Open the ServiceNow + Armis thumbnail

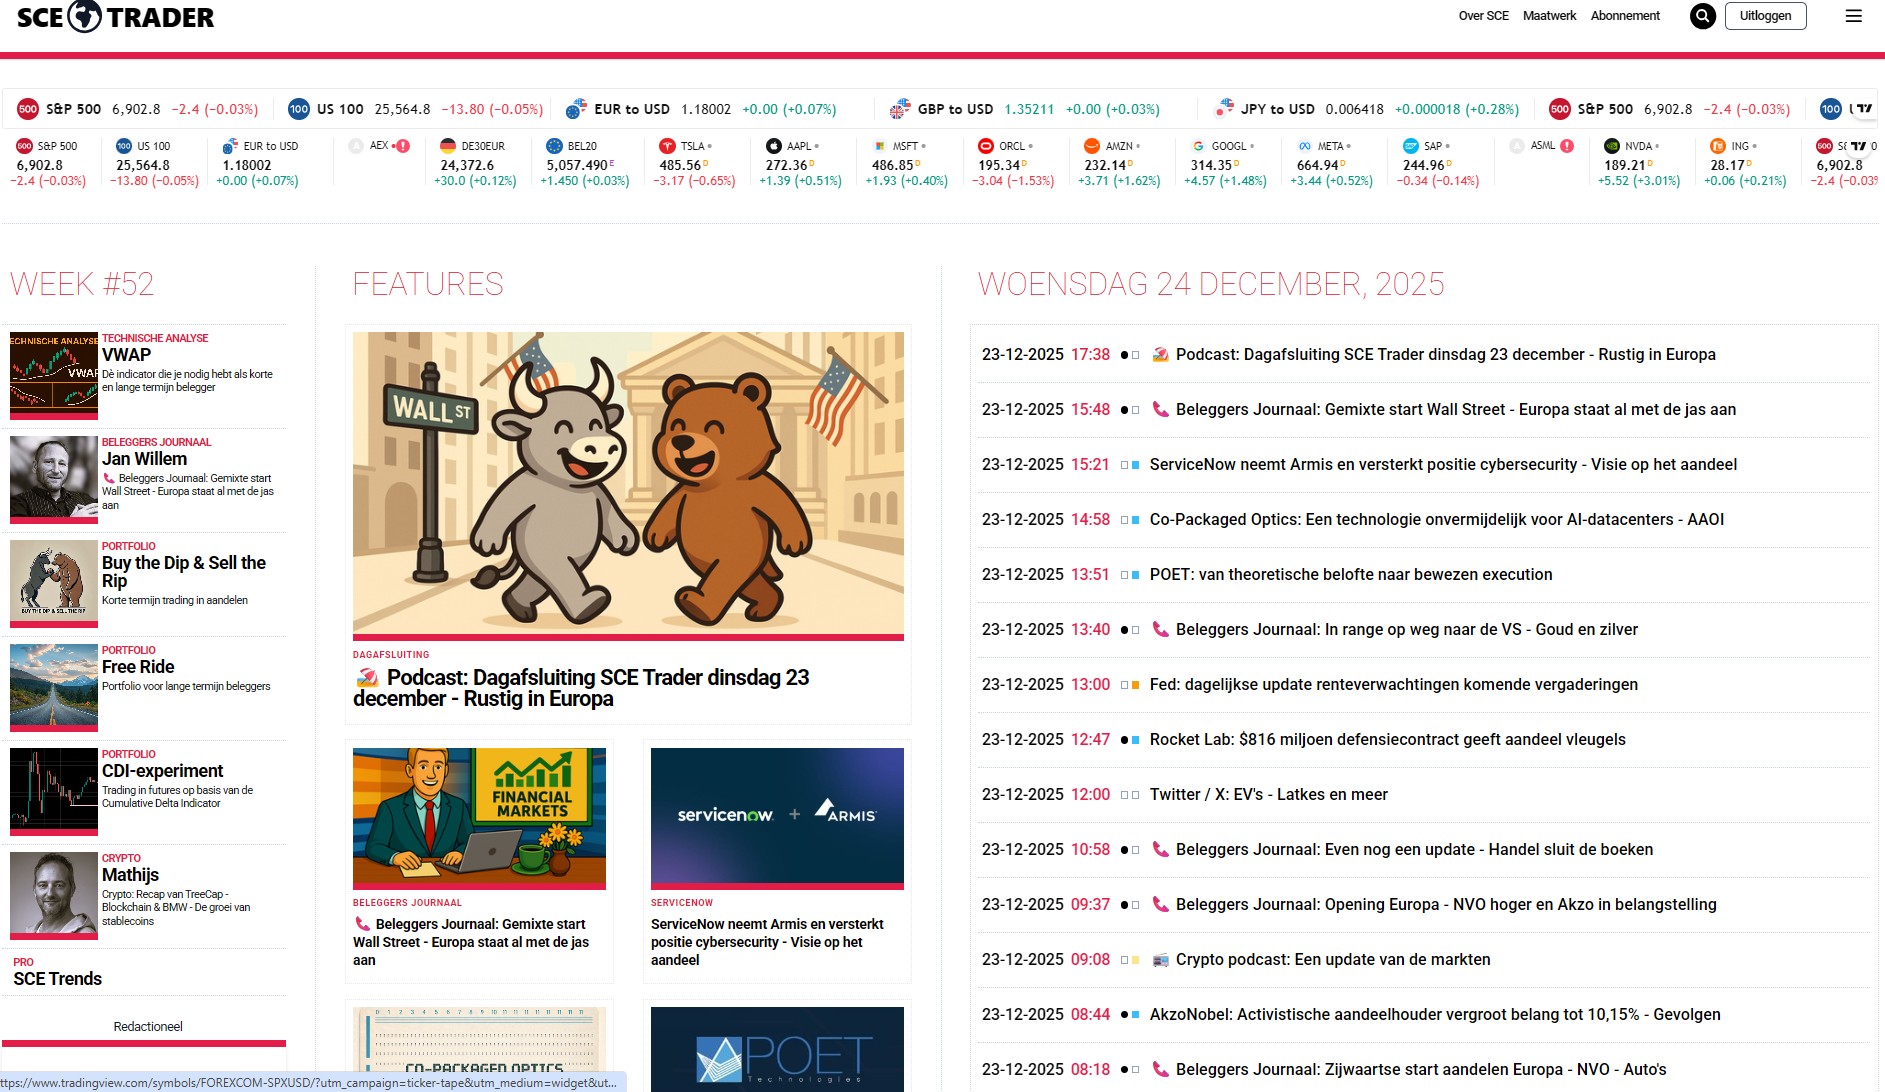[777, 817]
